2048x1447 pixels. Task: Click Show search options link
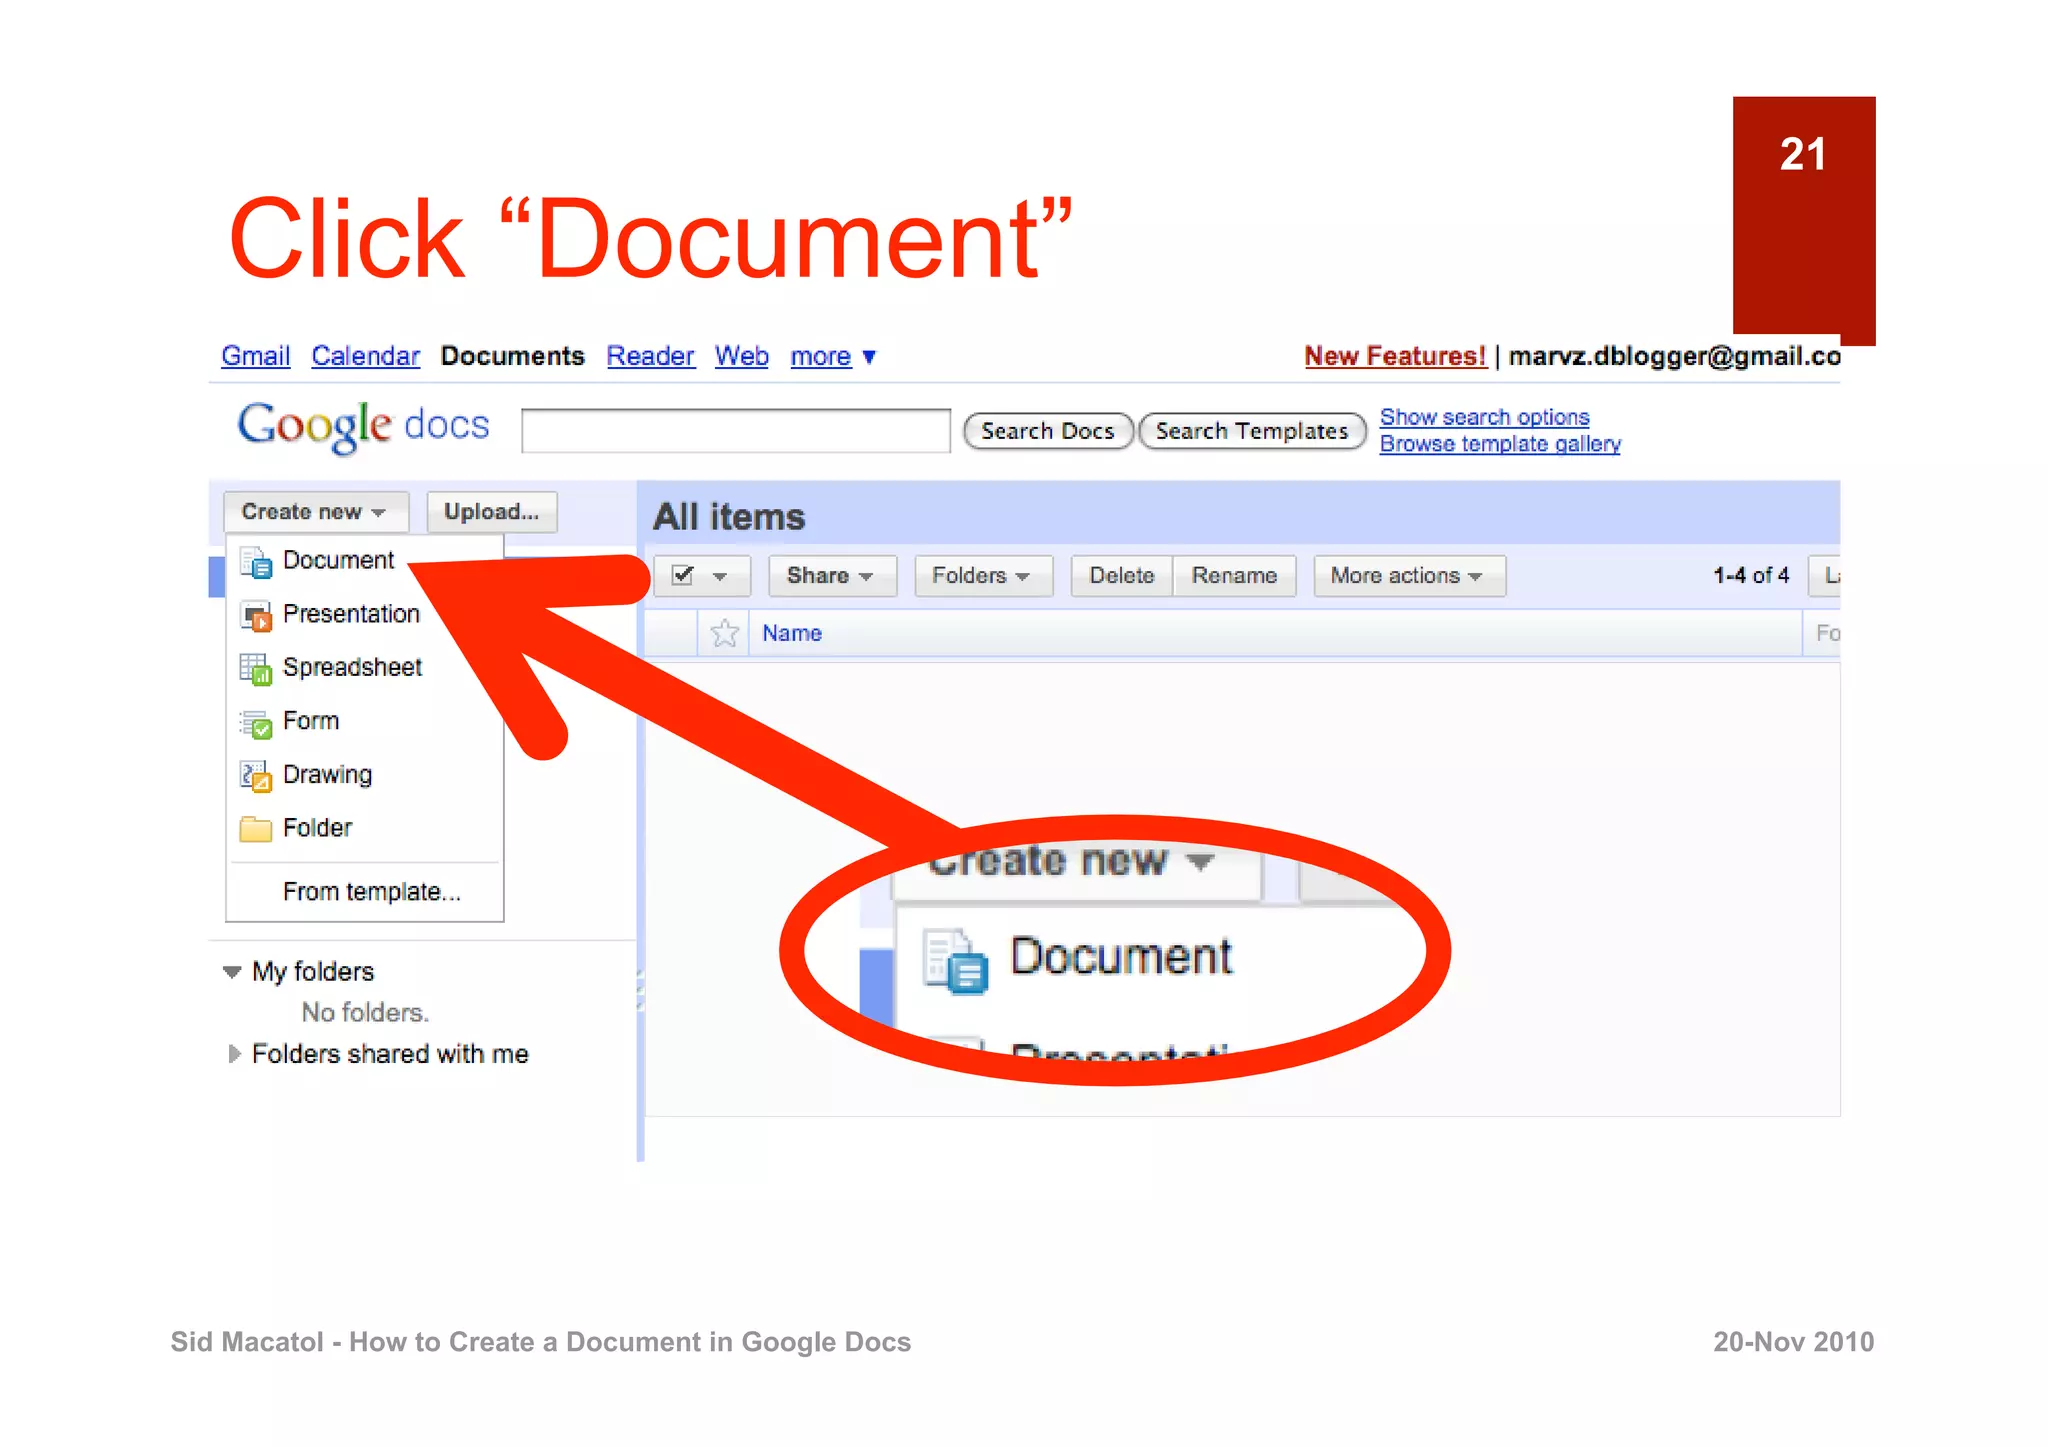coord(1484,417)
